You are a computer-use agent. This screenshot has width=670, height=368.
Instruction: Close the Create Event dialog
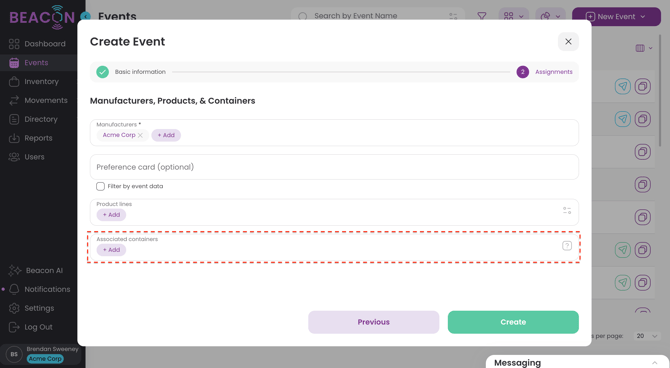(568, 41)
